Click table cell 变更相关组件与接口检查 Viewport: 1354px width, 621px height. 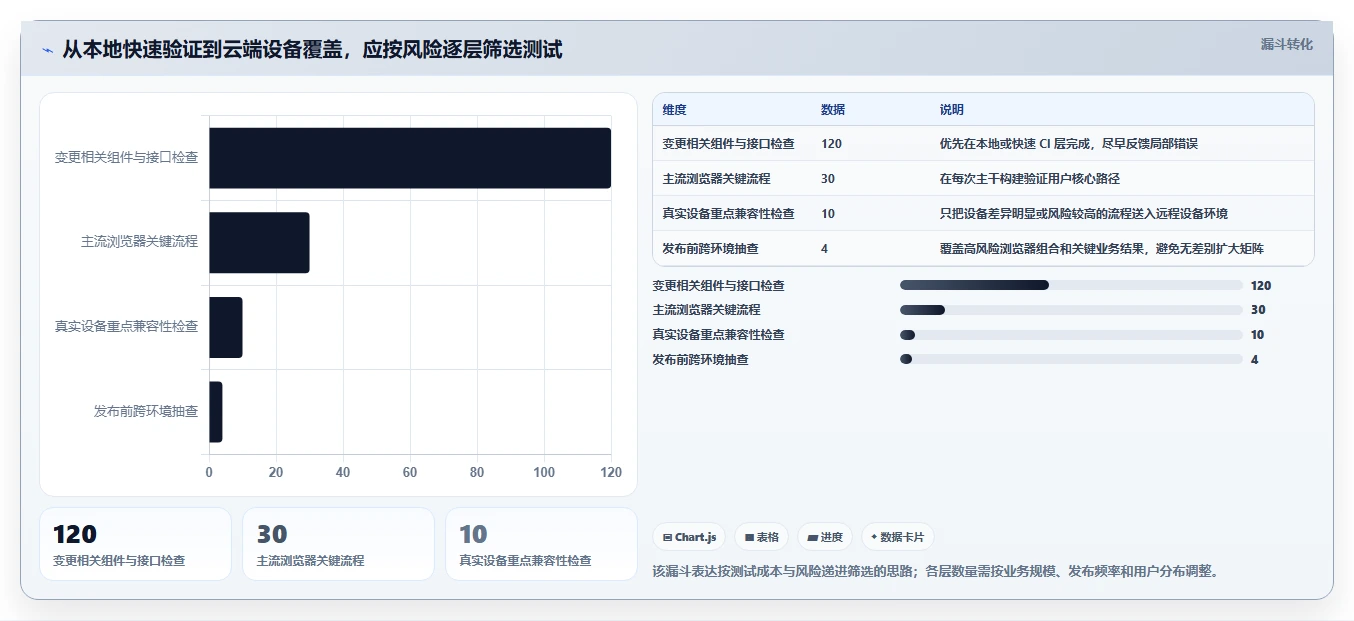pos(728,144)
